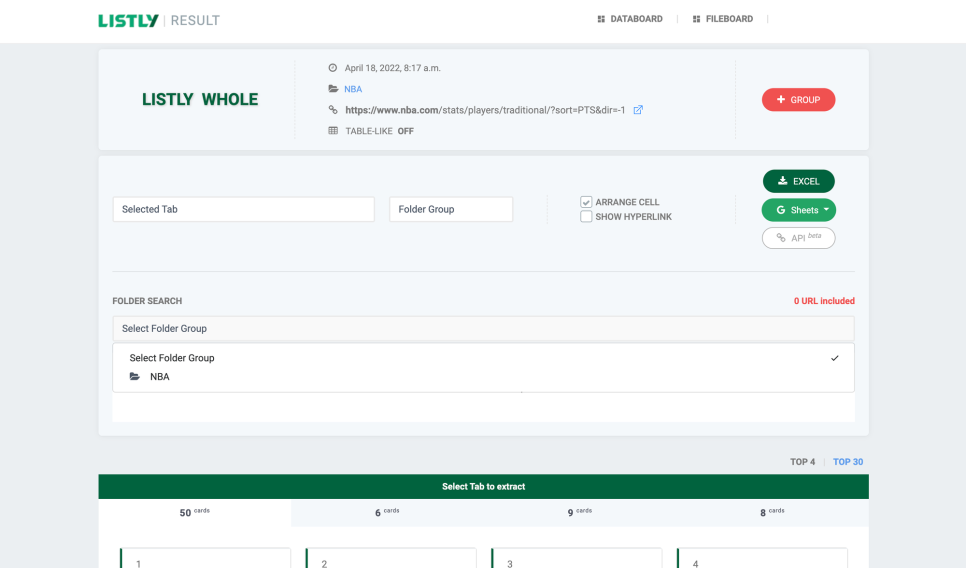This screenshot has height=568, width=966.
Task: Open the nba.com stats URL
Action: pyautogui.click(x=485, y=110)
